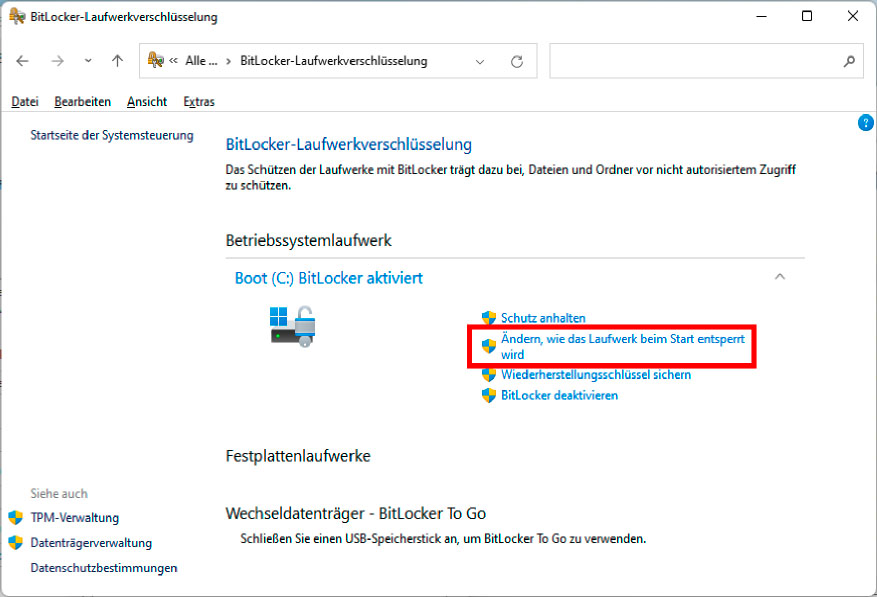Collapse the Boot (C:) drive section
Screen dimensions: 877x597
(x=780, y=277)
